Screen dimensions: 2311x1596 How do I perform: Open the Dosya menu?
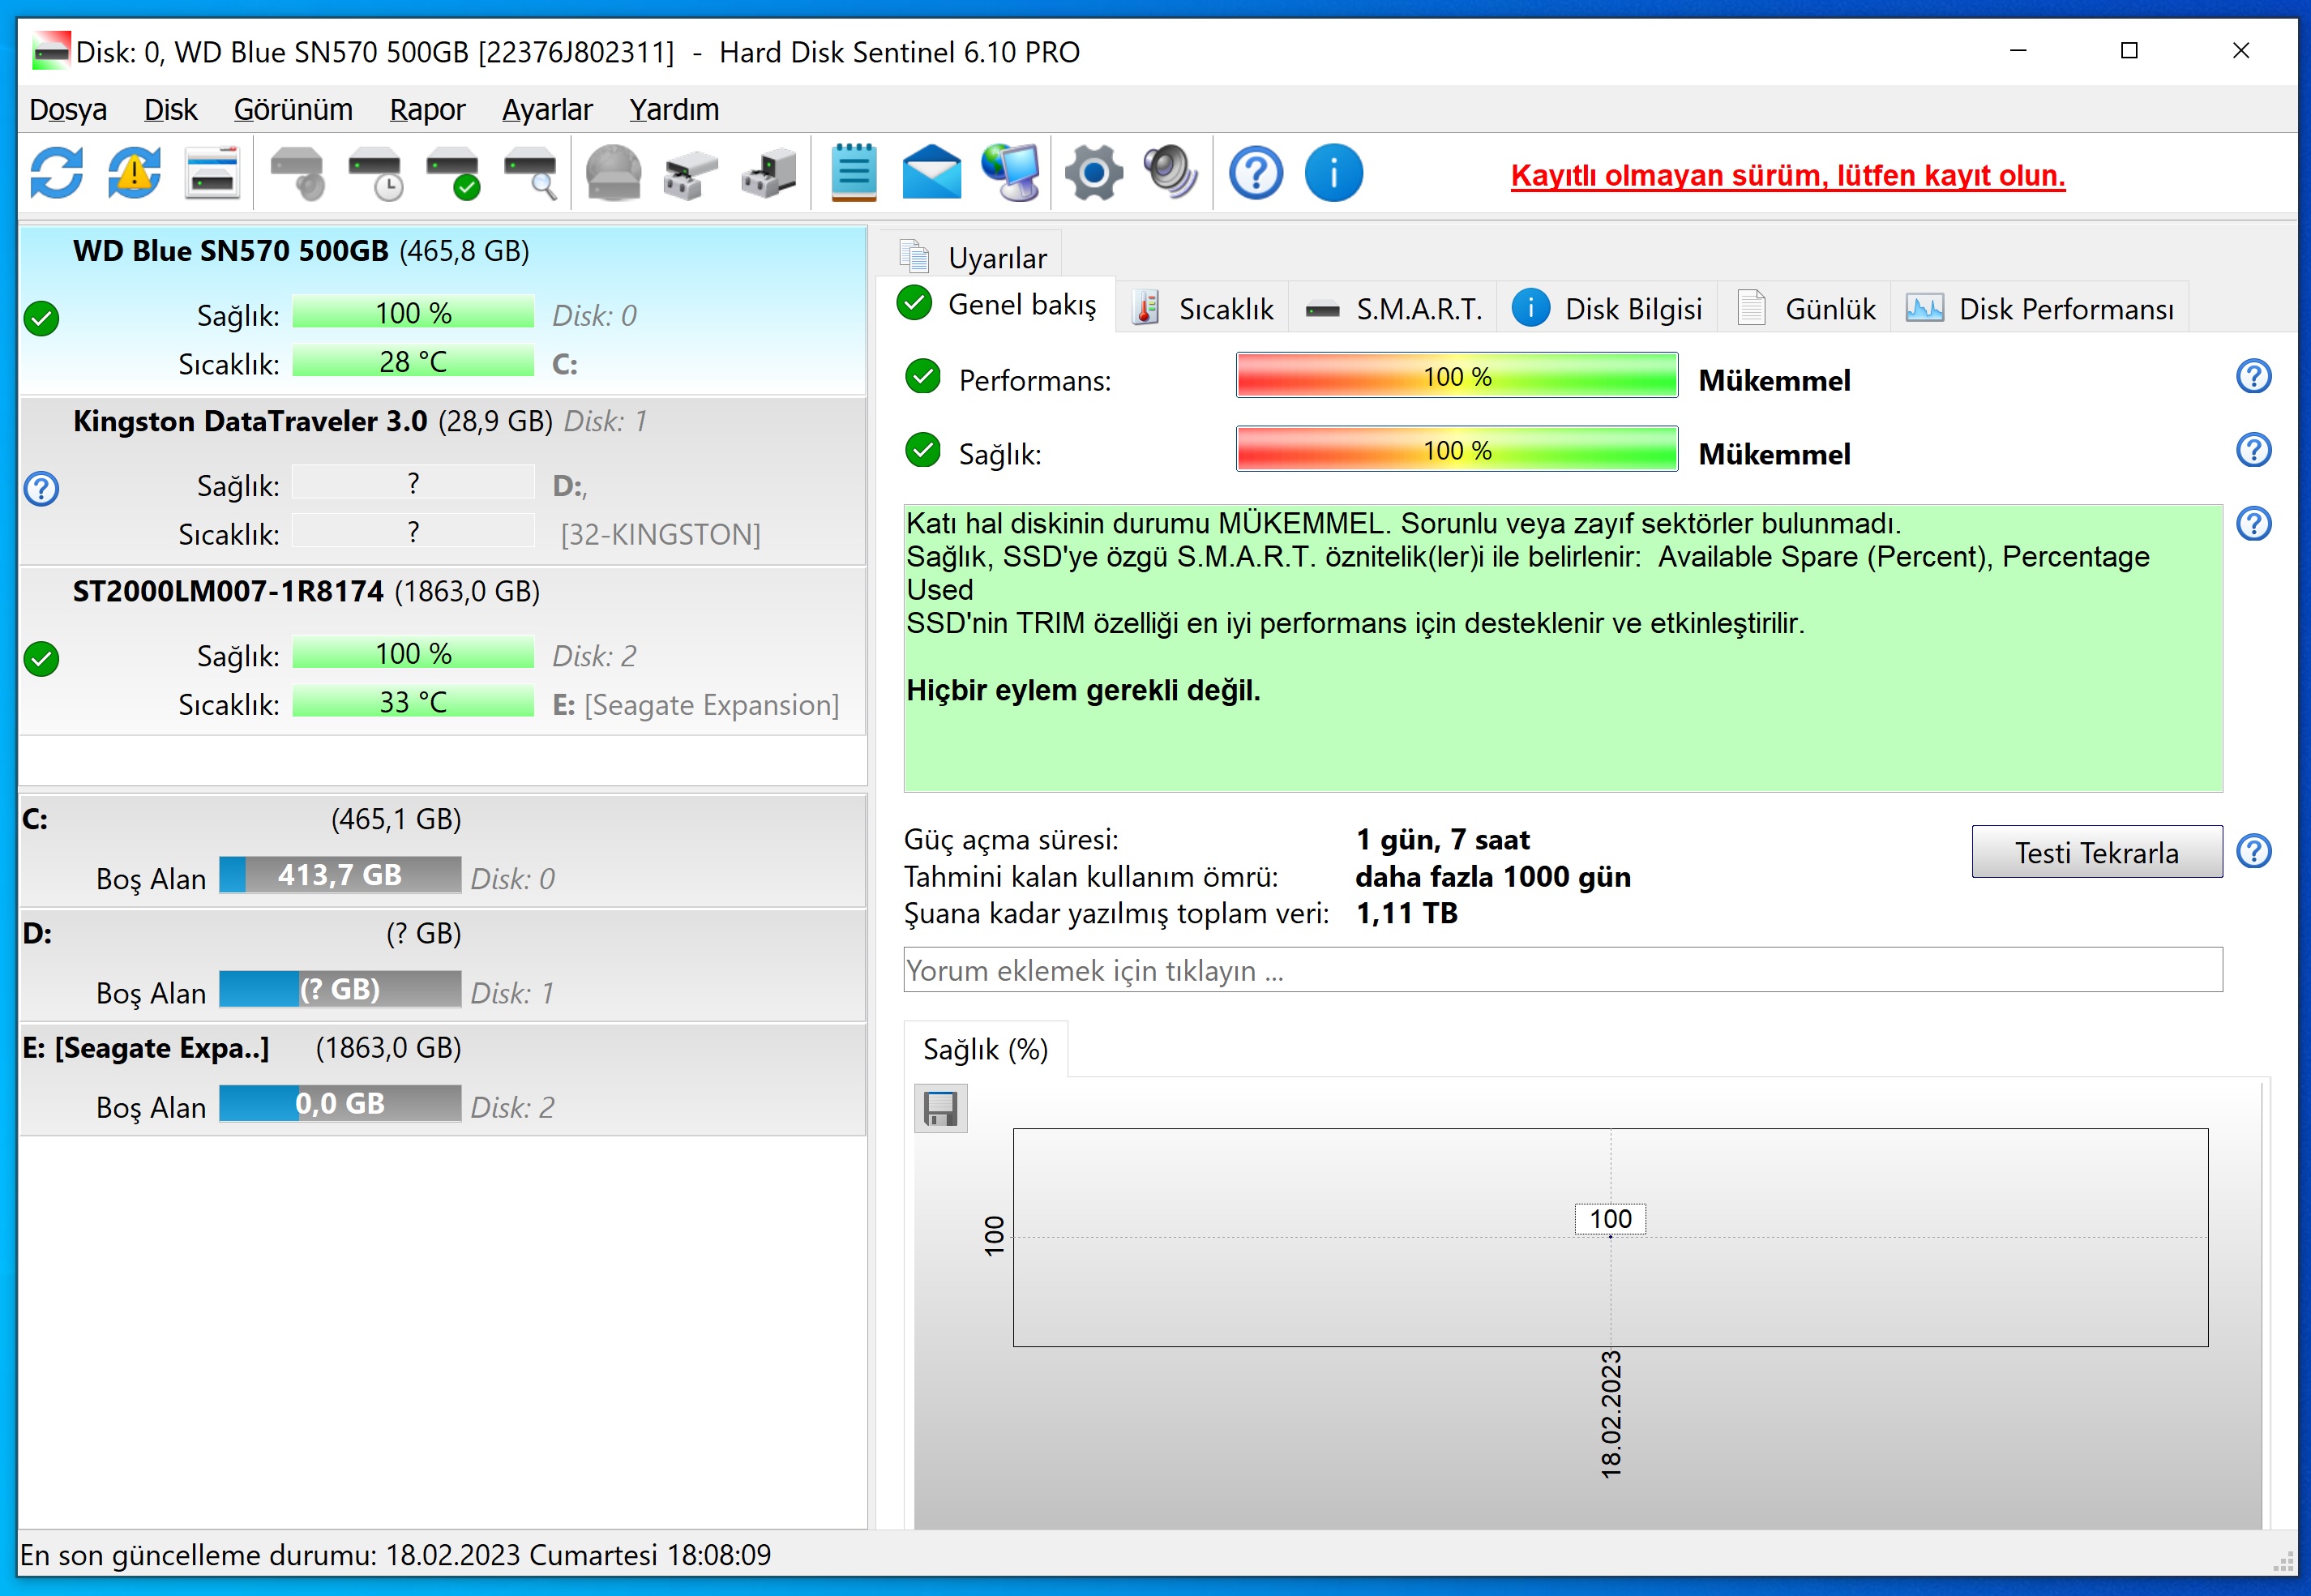[x=67, y=109]
